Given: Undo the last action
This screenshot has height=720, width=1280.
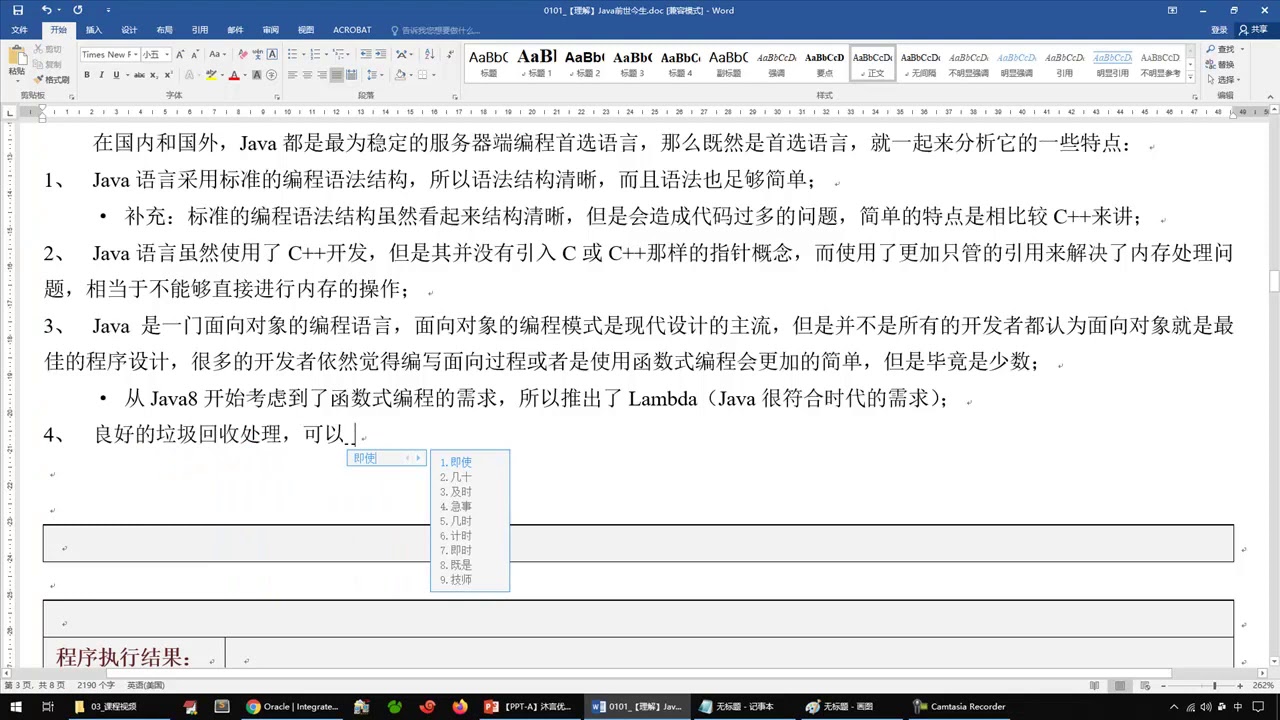Looking at the screenshot, I should [x=46, y=10].
